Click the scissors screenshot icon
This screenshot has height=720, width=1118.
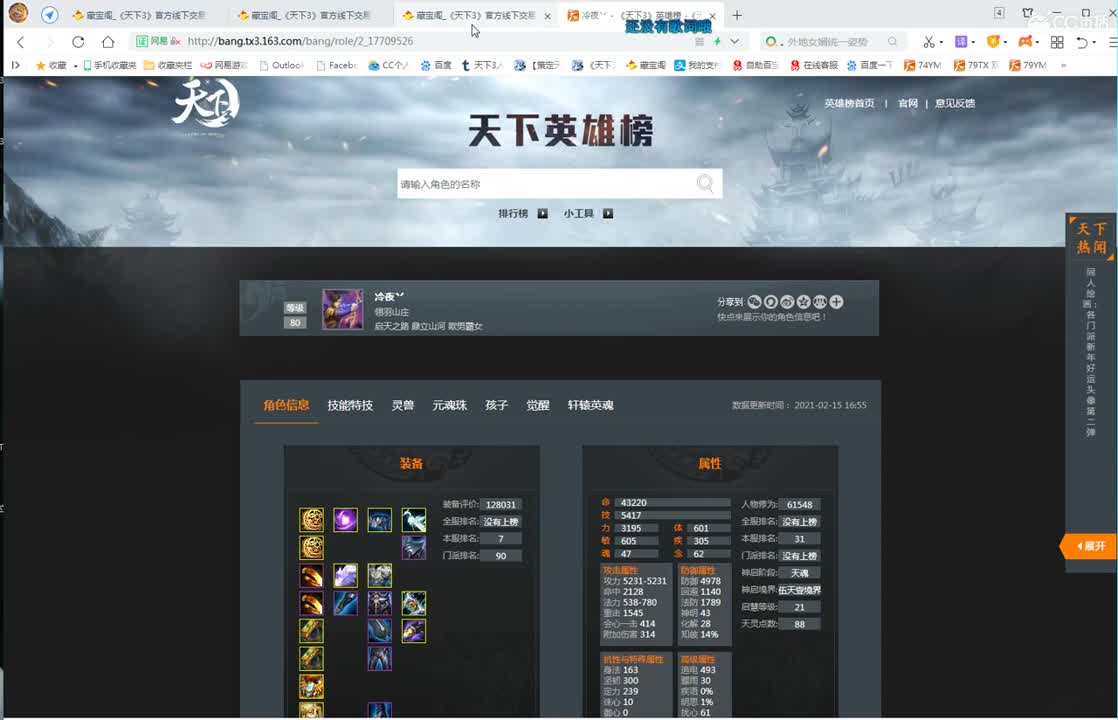pos(927,41)
